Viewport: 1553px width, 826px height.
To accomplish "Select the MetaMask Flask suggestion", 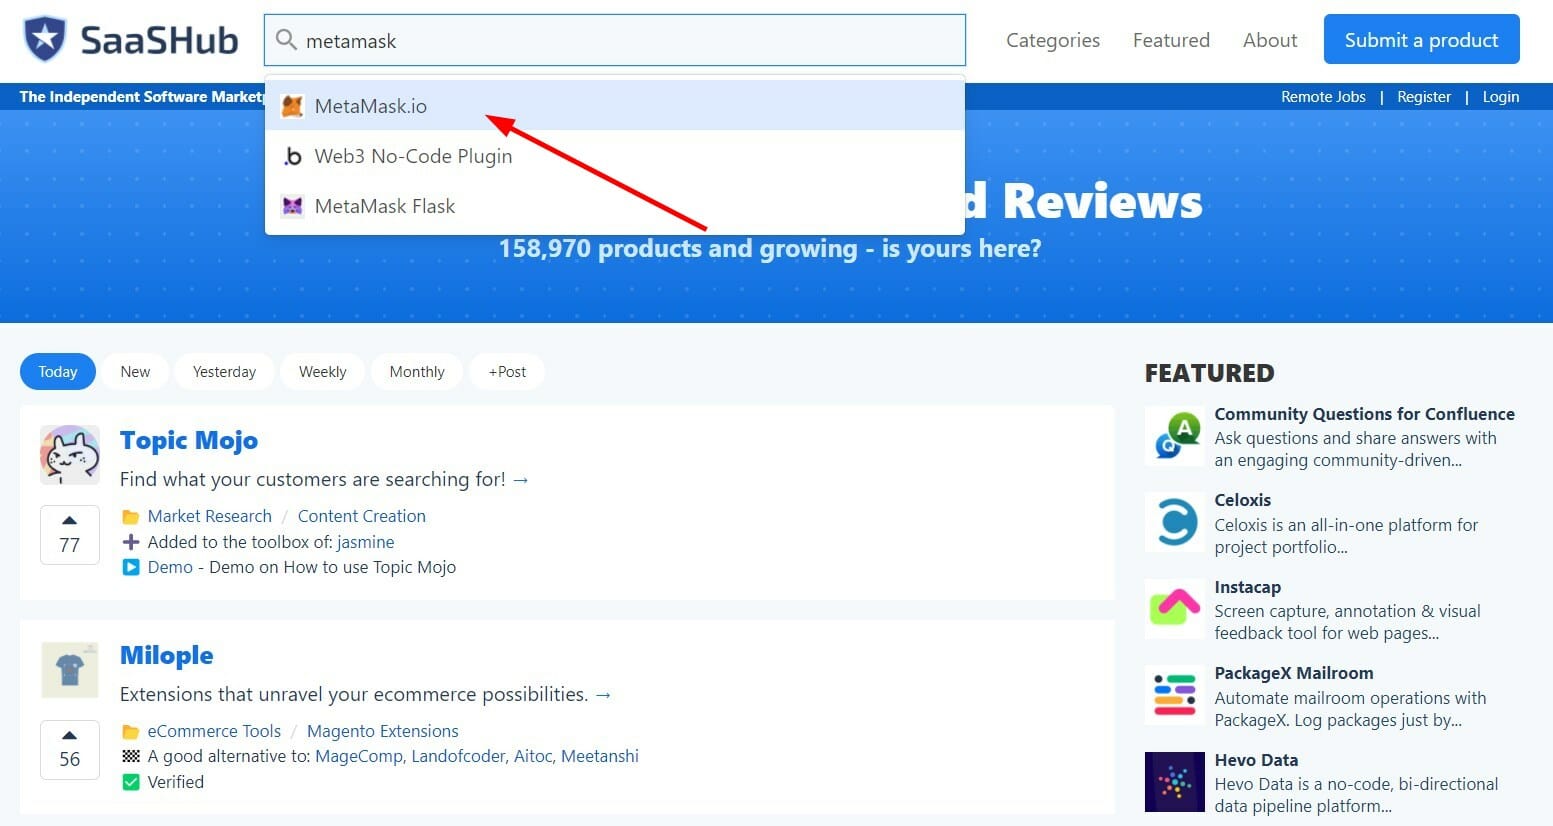I will coord(615,206).
